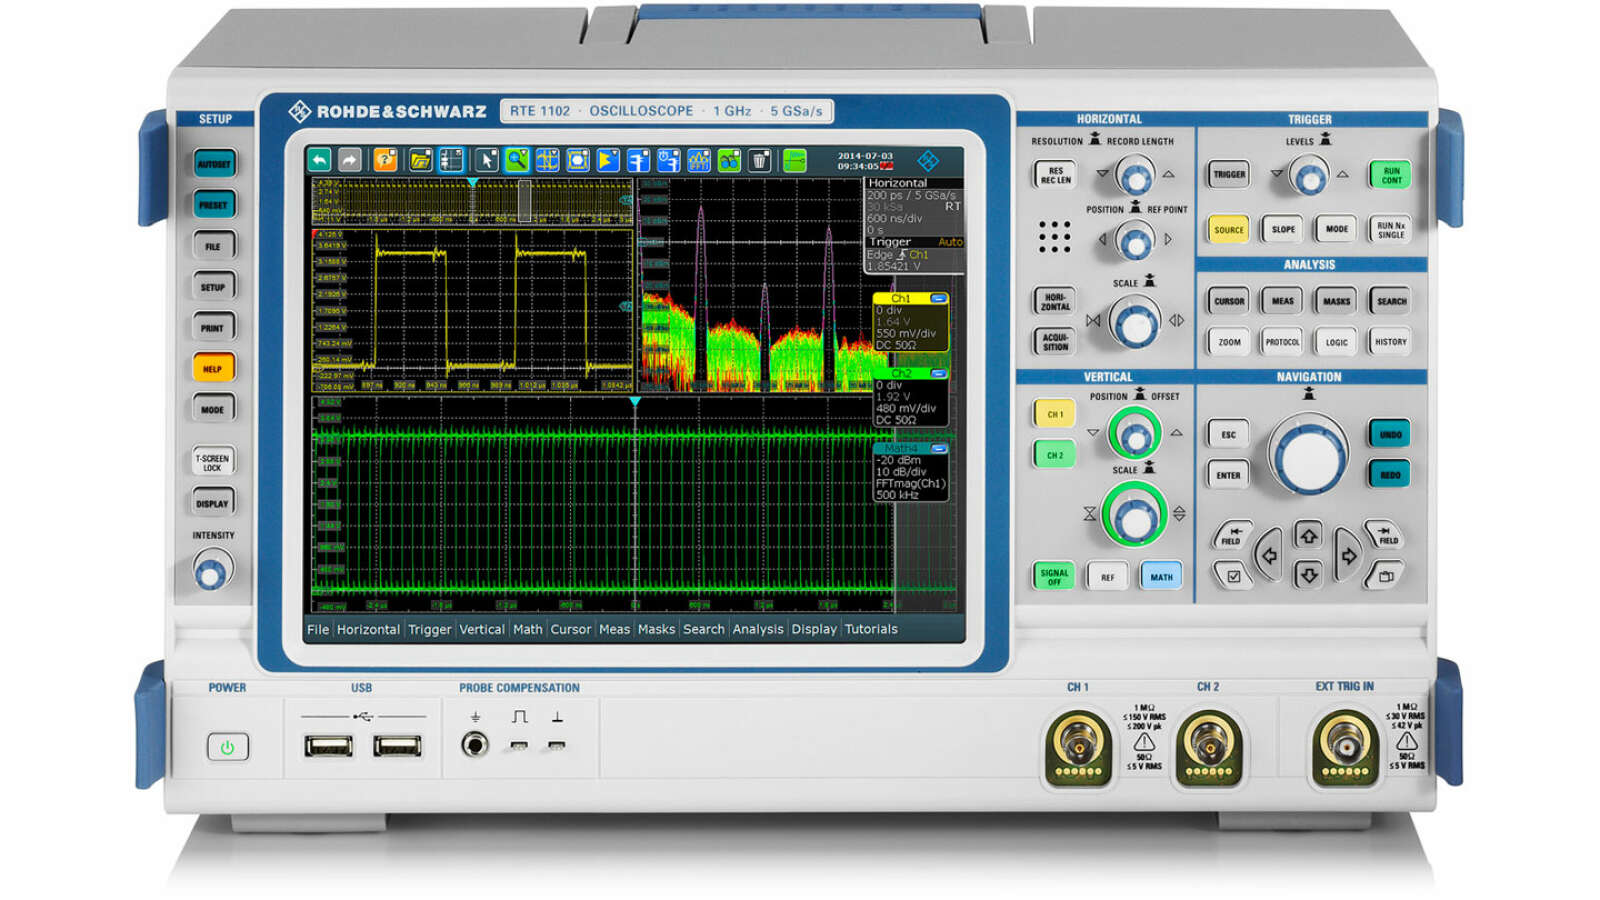
Task: Click the green undo arrow toolbar icon
Action: [319, 160]
